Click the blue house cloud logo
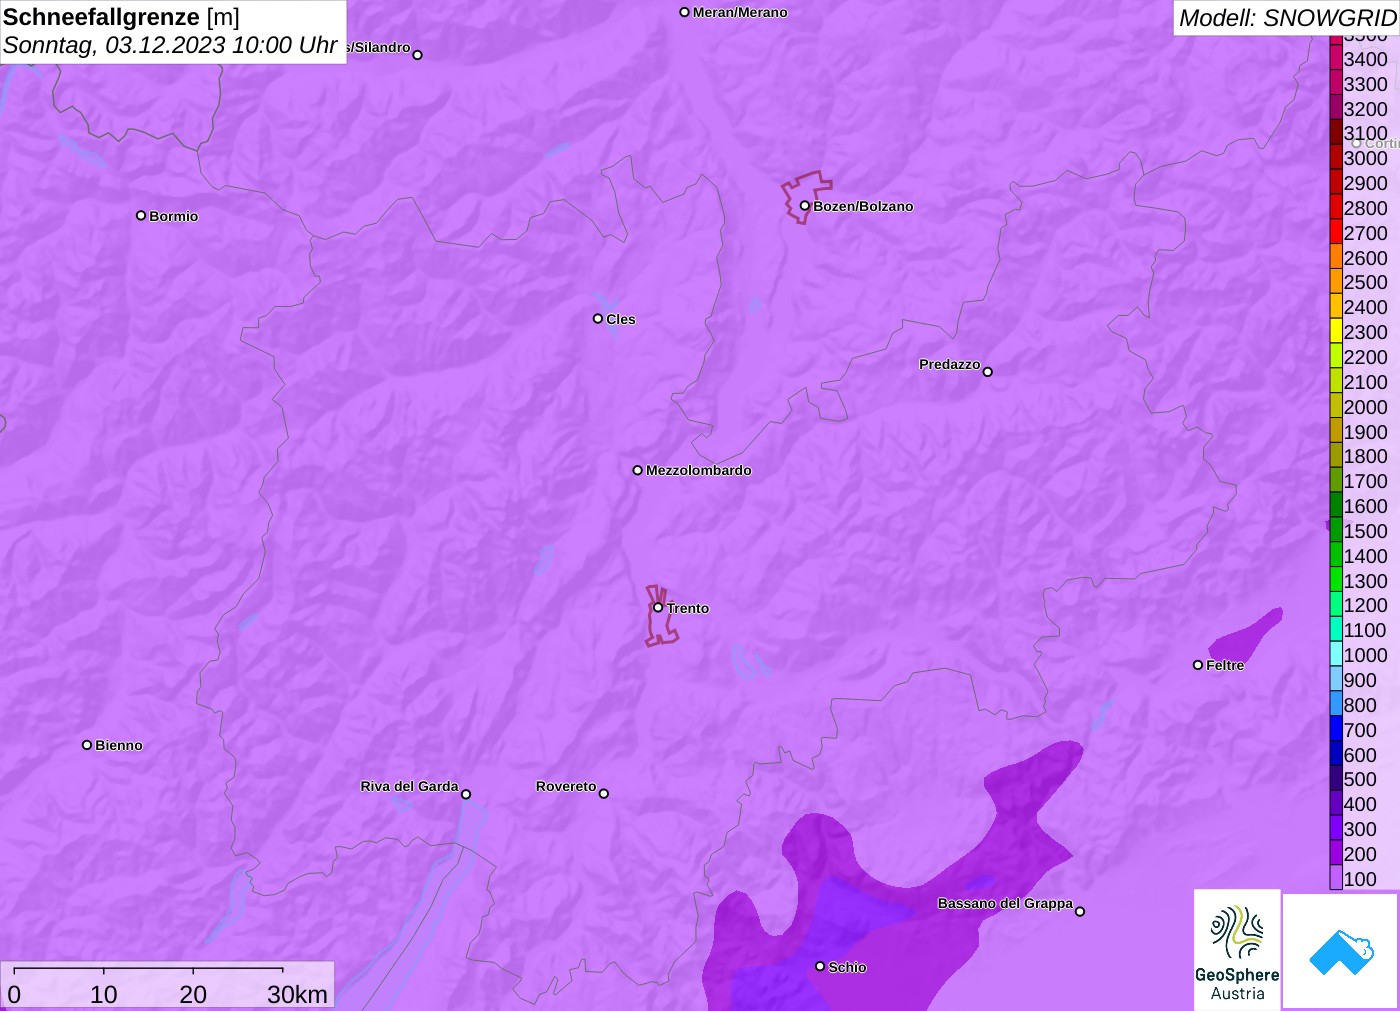 coord(1341,951)
